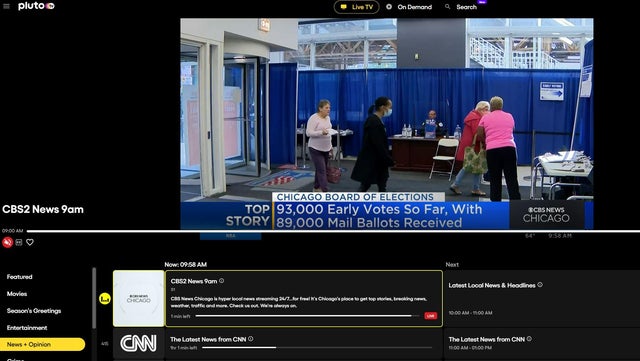Image resolution: width=640 pixels, height=361 pixels.
Task: Click the CNN channel logo thumbnail
Action: coord(139,344)
